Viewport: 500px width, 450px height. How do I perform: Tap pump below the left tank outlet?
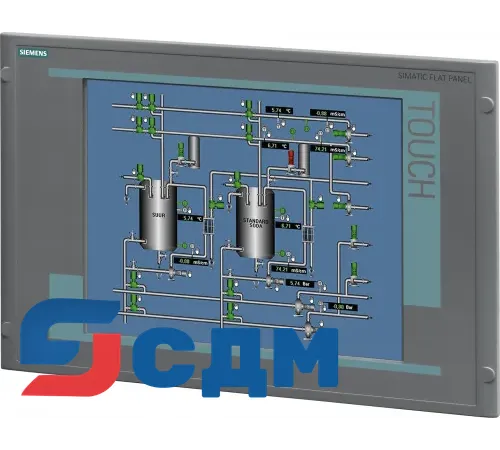click(x=171, y=273)
